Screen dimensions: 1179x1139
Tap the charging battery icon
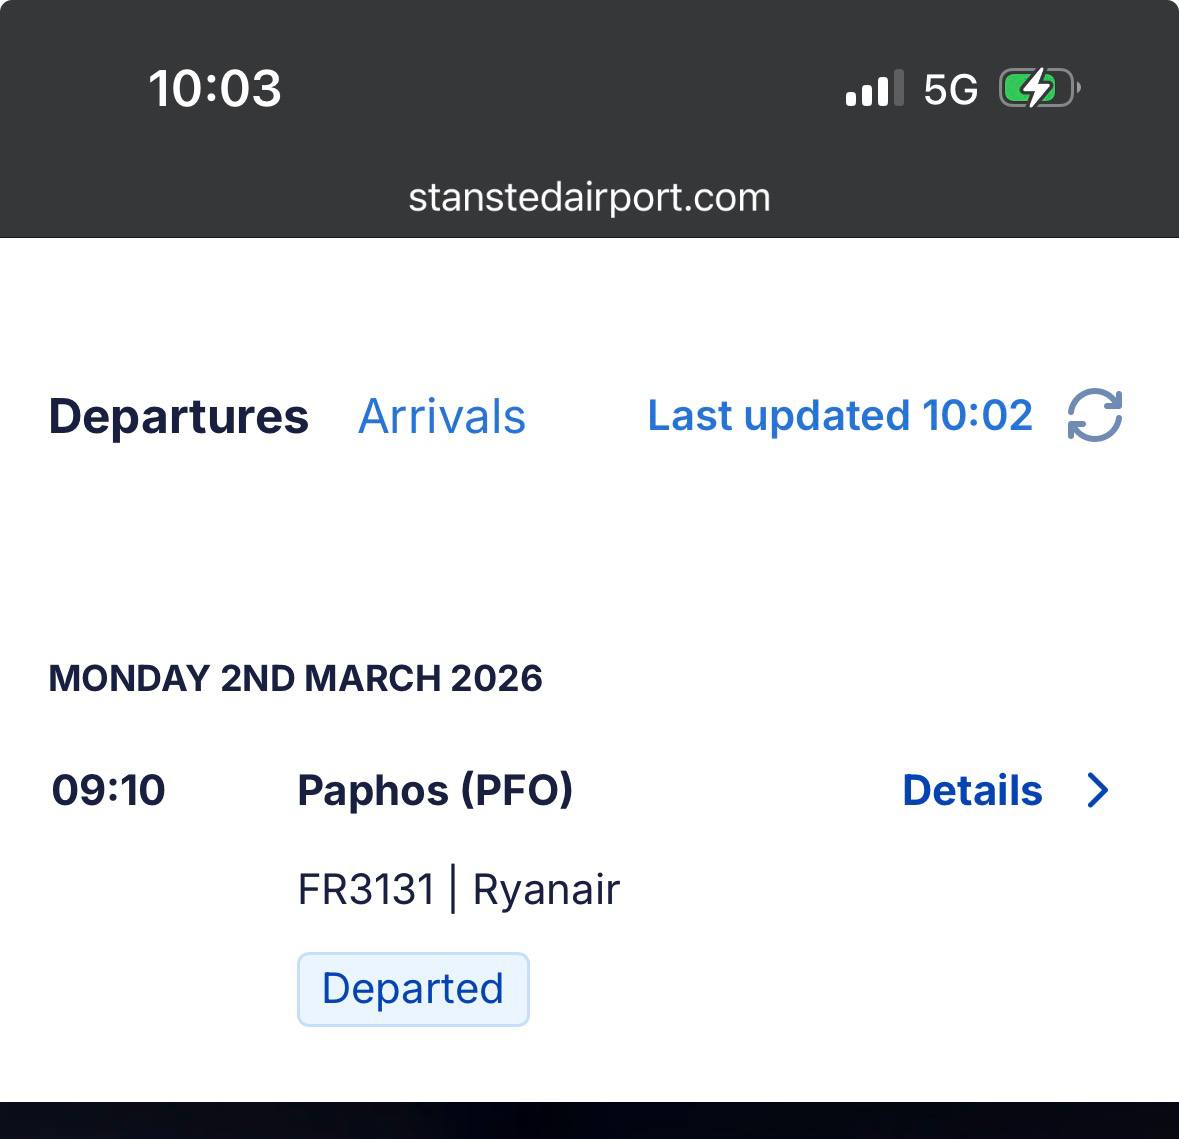[1039, 89]
